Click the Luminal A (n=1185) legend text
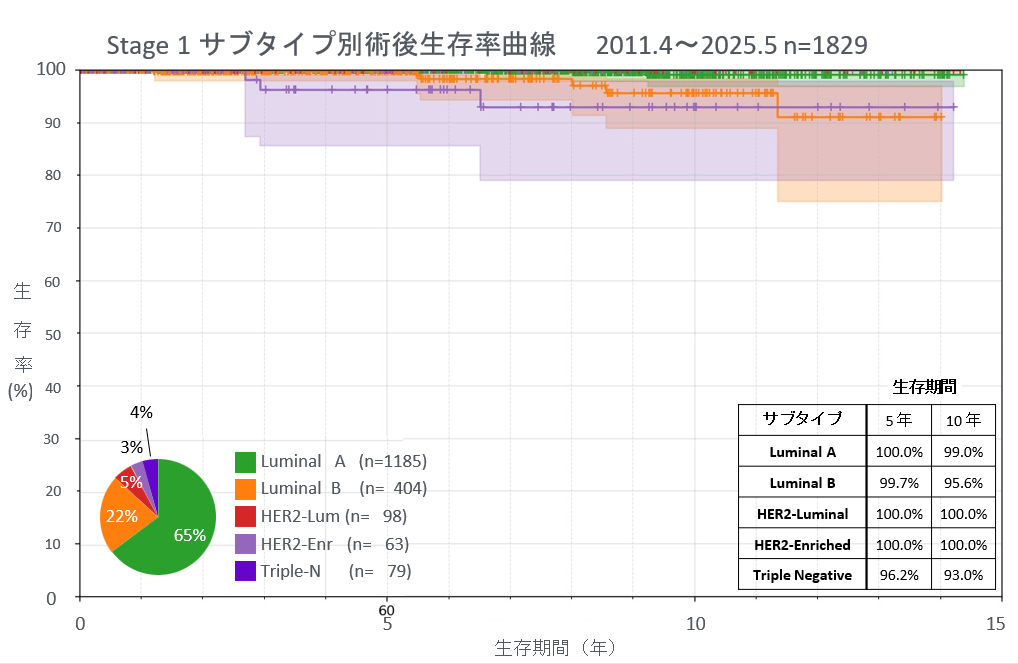This screenshot has height=664, width=1018. coord(344,462)
